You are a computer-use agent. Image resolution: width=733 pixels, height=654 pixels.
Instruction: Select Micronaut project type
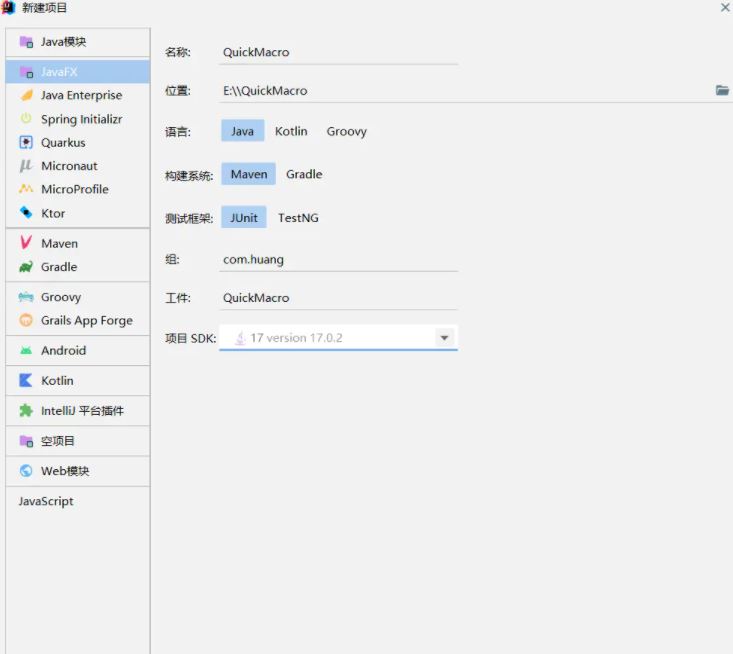pyautogui.click(x=78, y=166)
